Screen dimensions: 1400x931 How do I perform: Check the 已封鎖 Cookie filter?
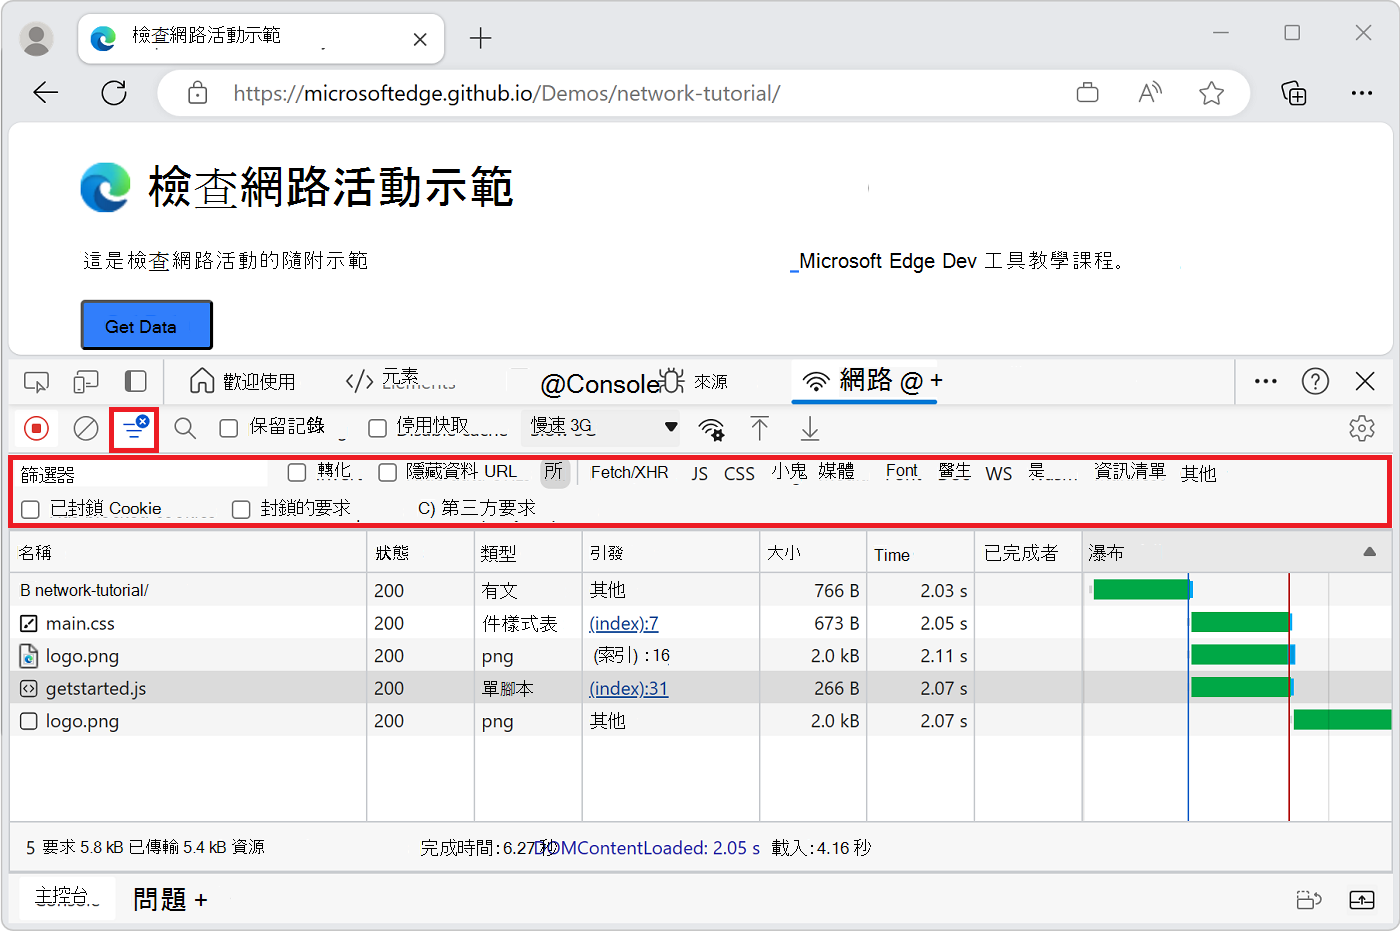(x=29, y=508)
